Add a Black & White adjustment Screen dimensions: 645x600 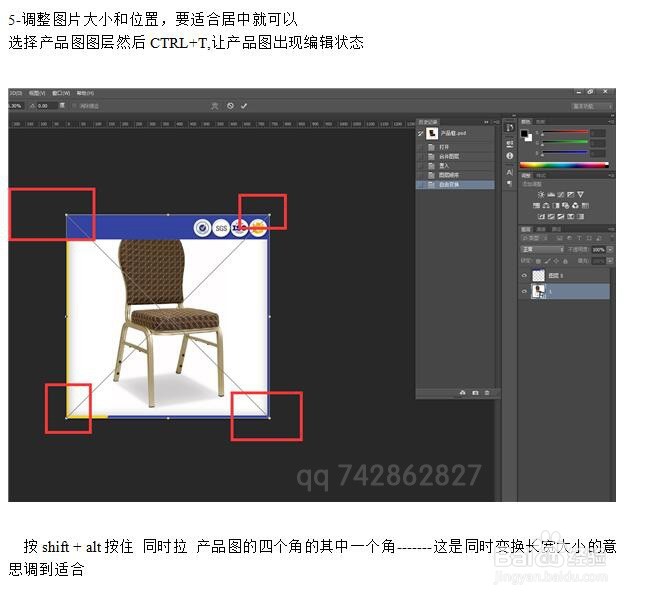pos(556,206)
